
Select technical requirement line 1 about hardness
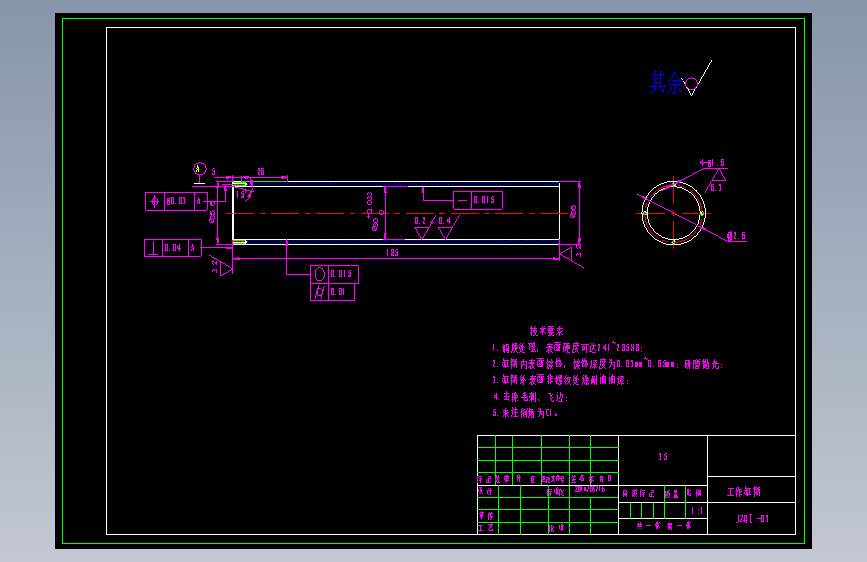point(567,348)
